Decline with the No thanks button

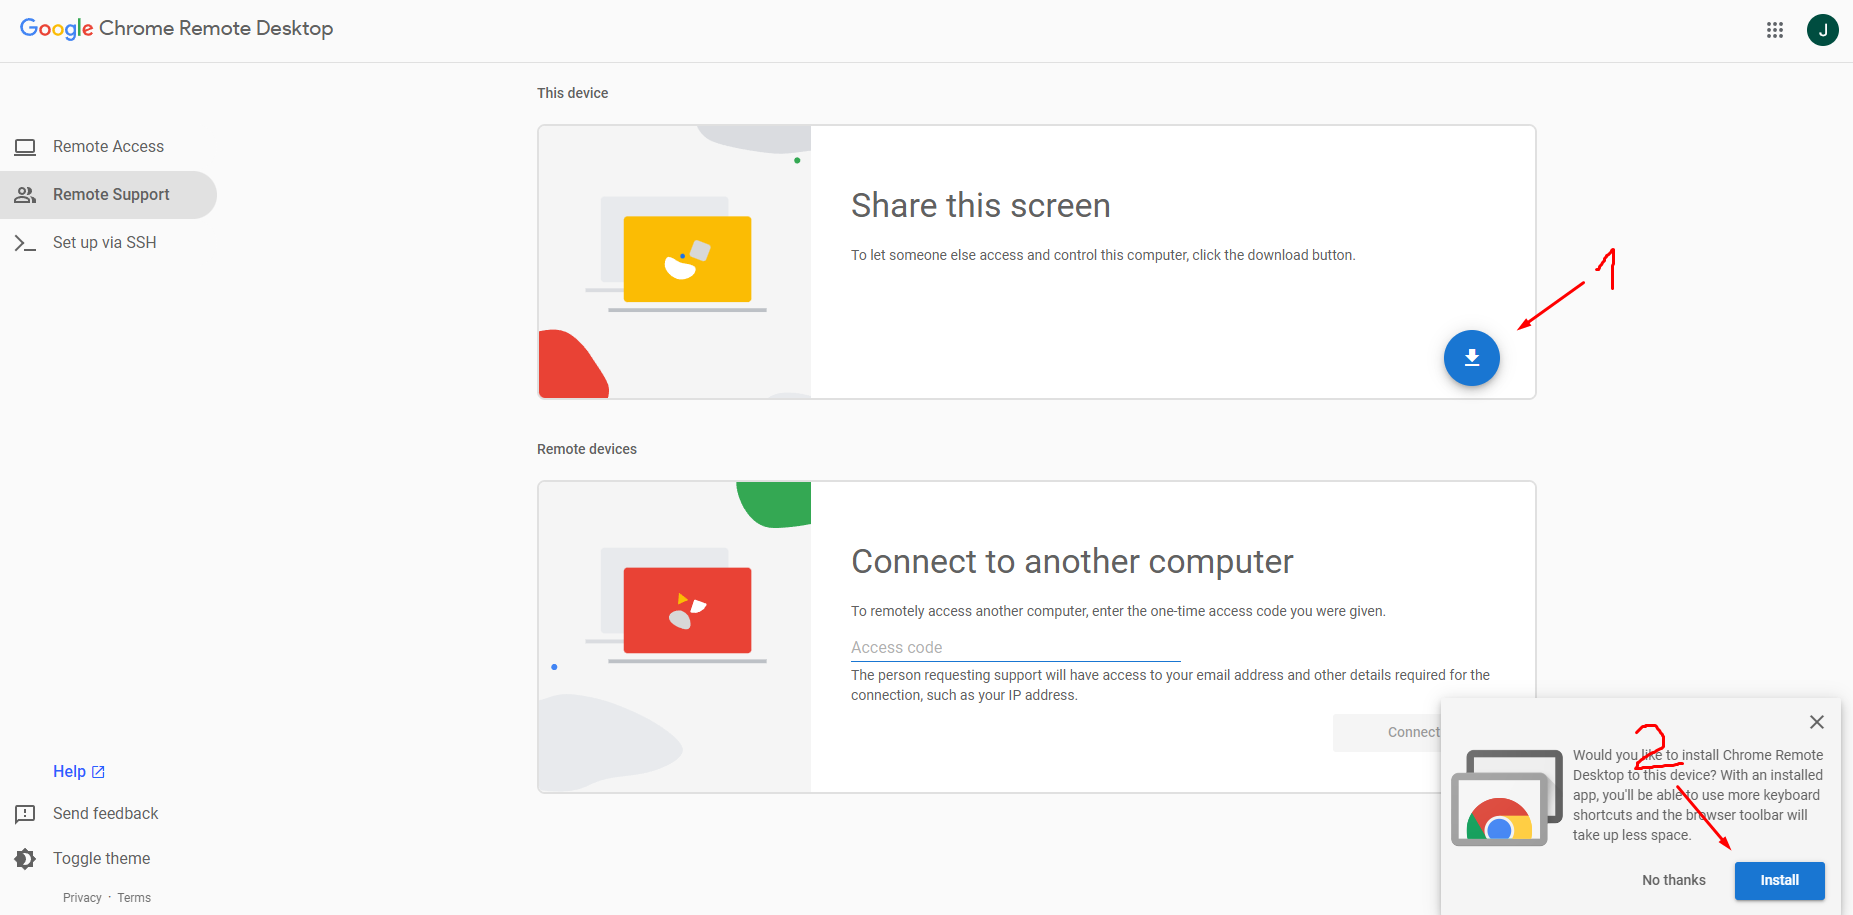click(1673, 880)
